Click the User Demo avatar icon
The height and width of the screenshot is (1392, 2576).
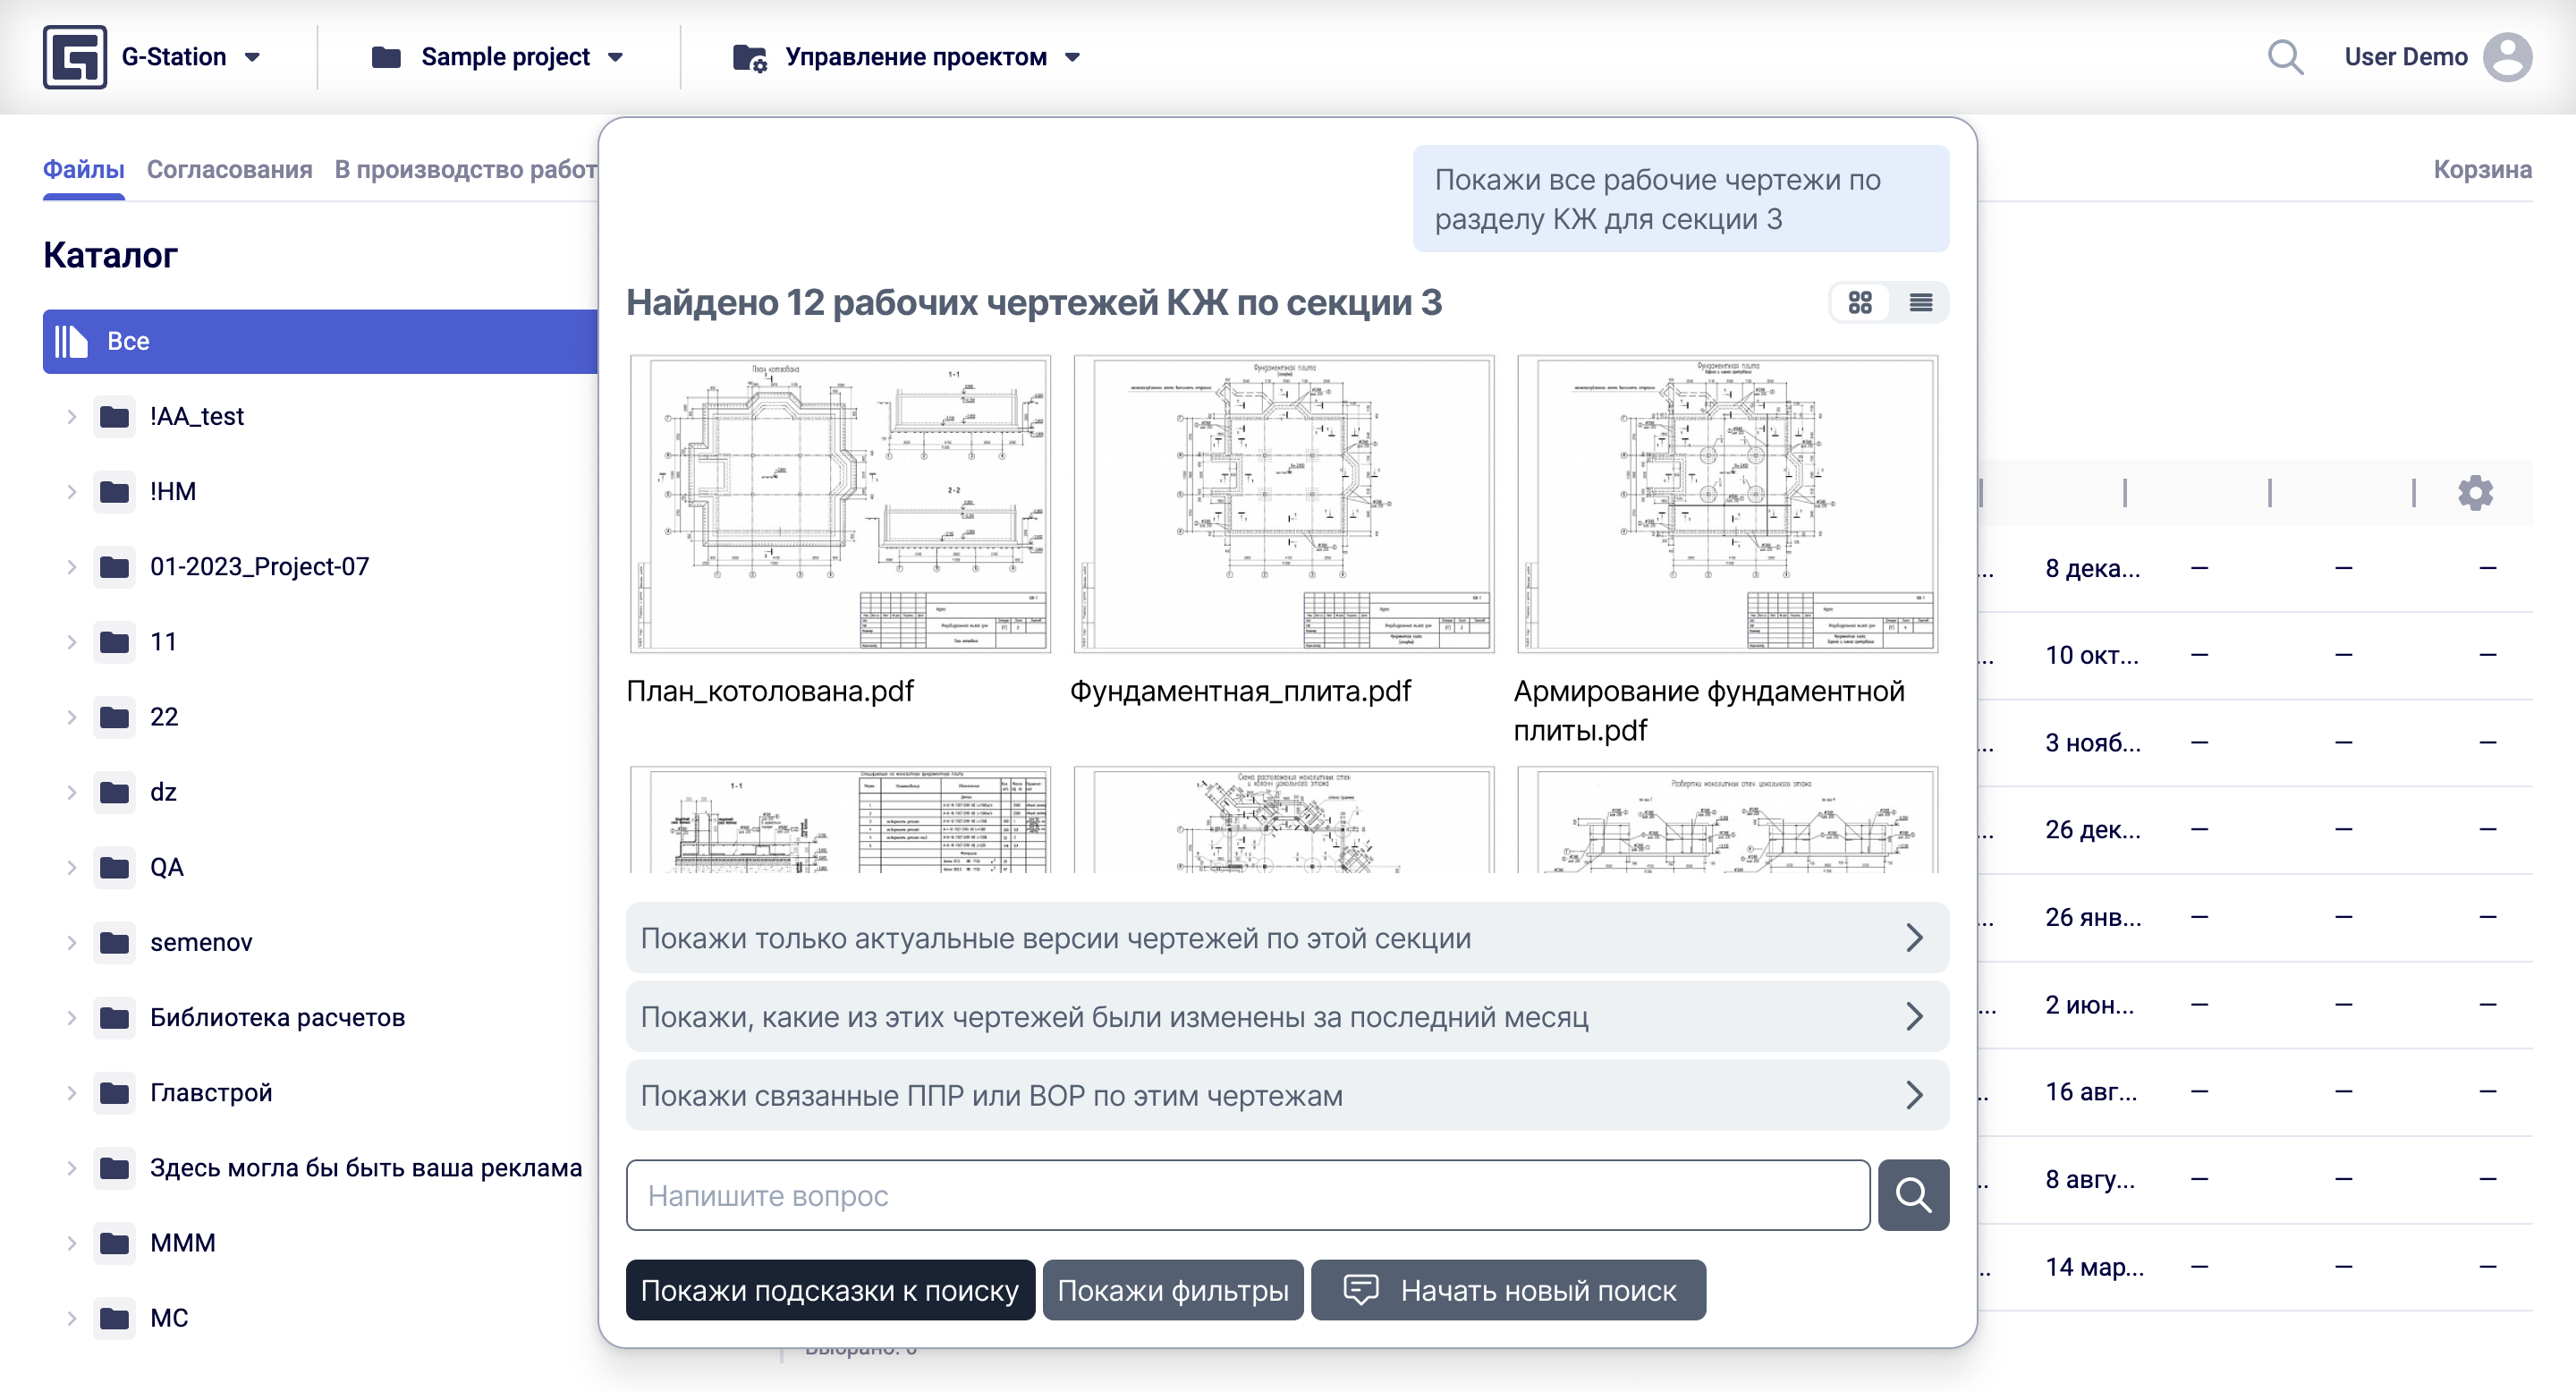[2506, 57]
